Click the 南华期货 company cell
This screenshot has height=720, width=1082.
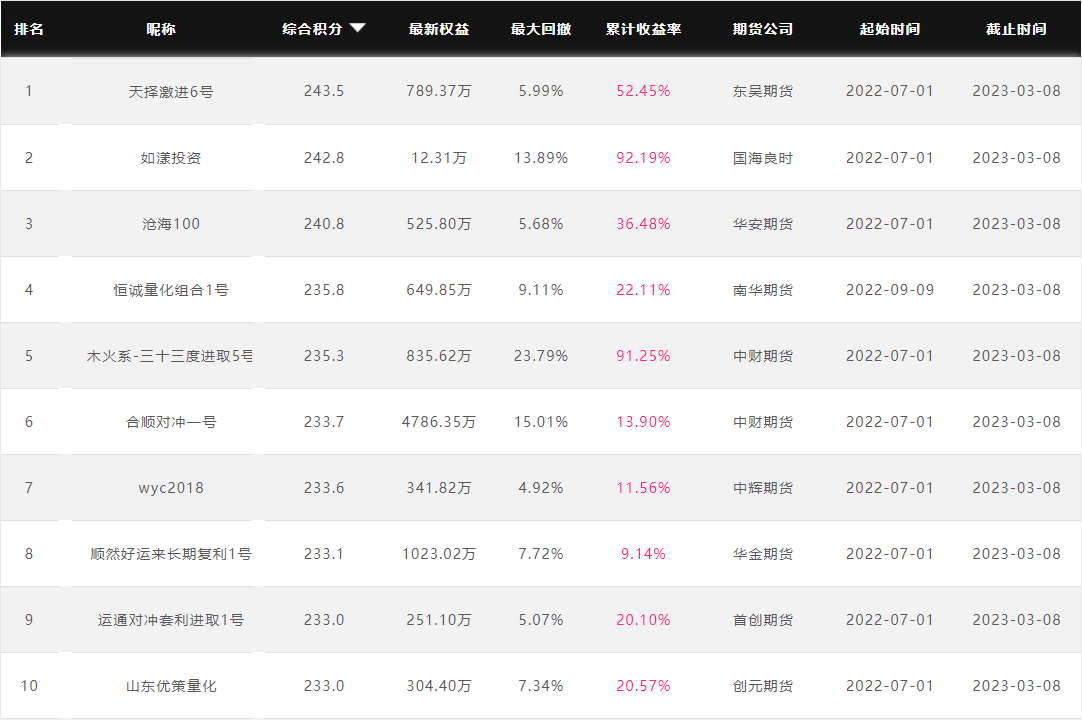click(x=763, y=290)
